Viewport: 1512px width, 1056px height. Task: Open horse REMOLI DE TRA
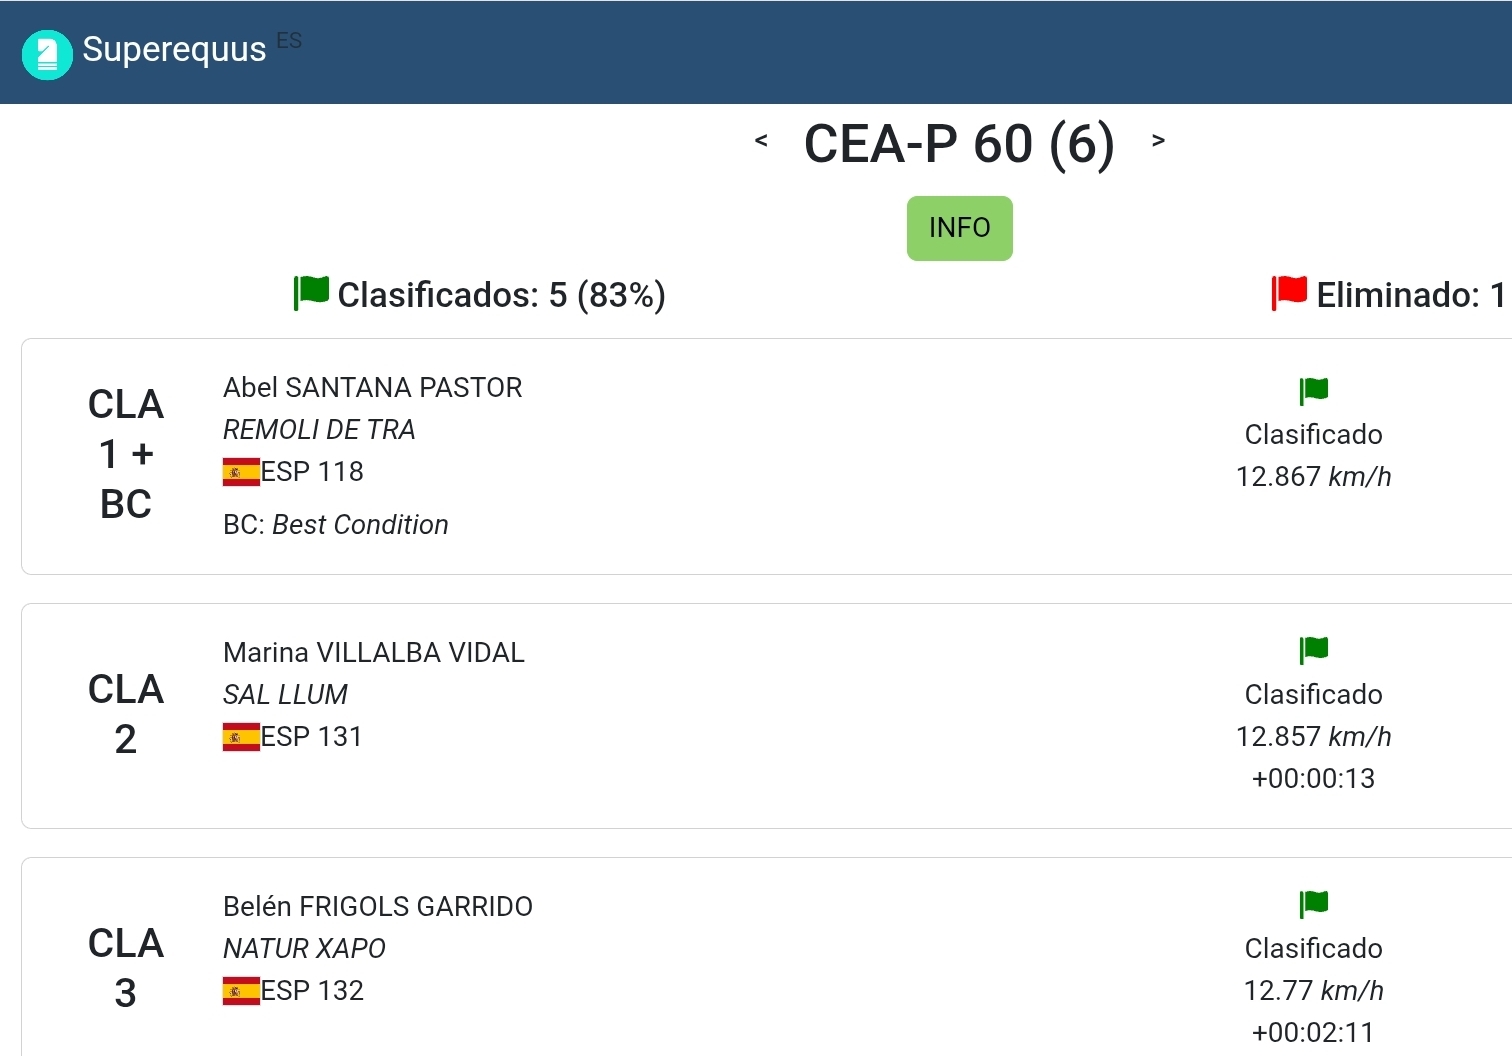319,429
